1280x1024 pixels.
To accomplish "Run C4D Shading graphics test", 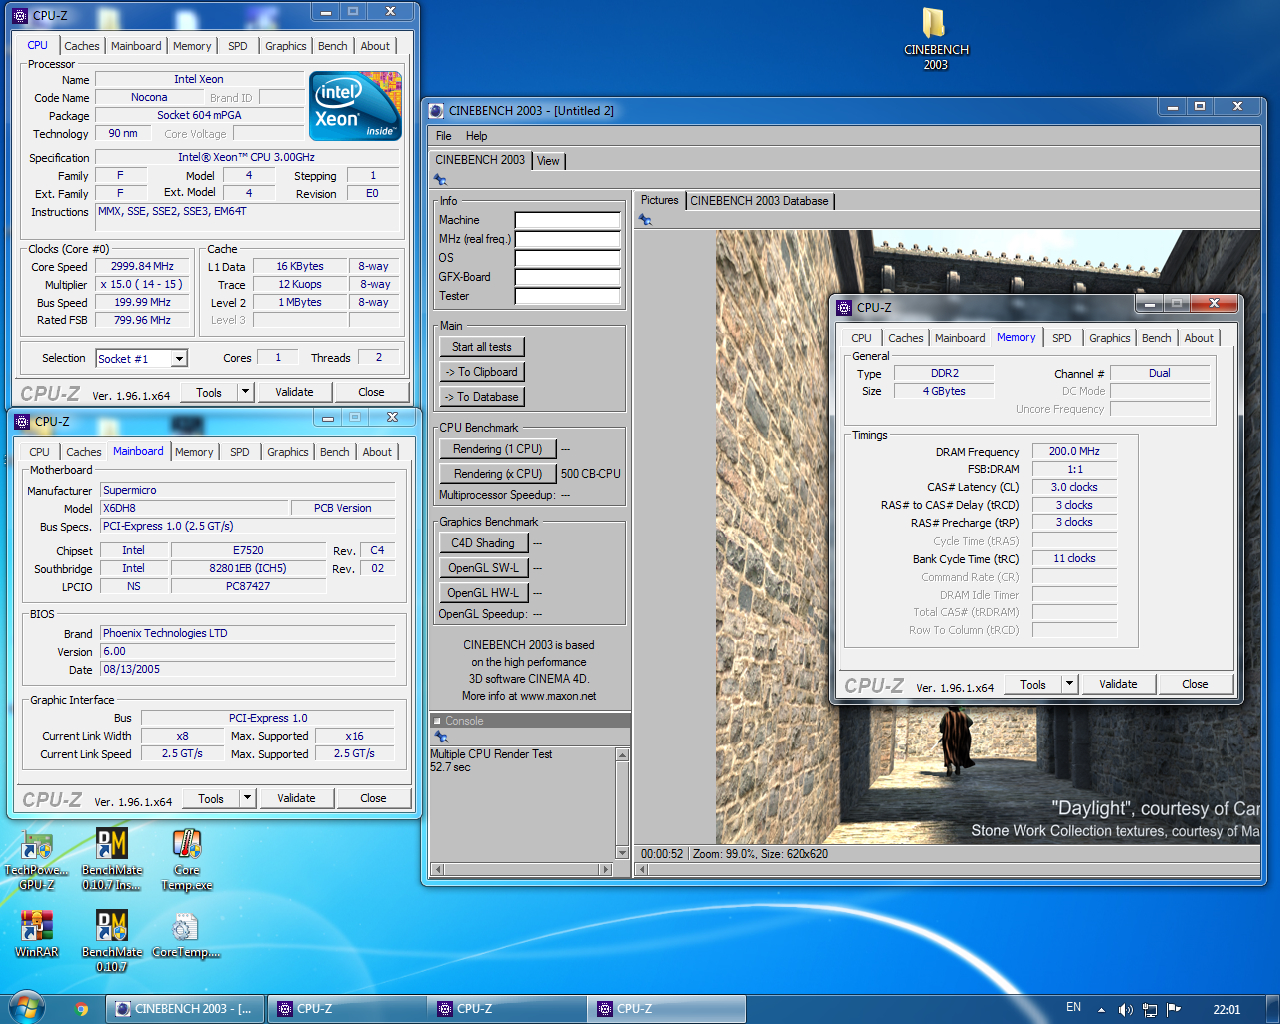I will click(483, 543).
